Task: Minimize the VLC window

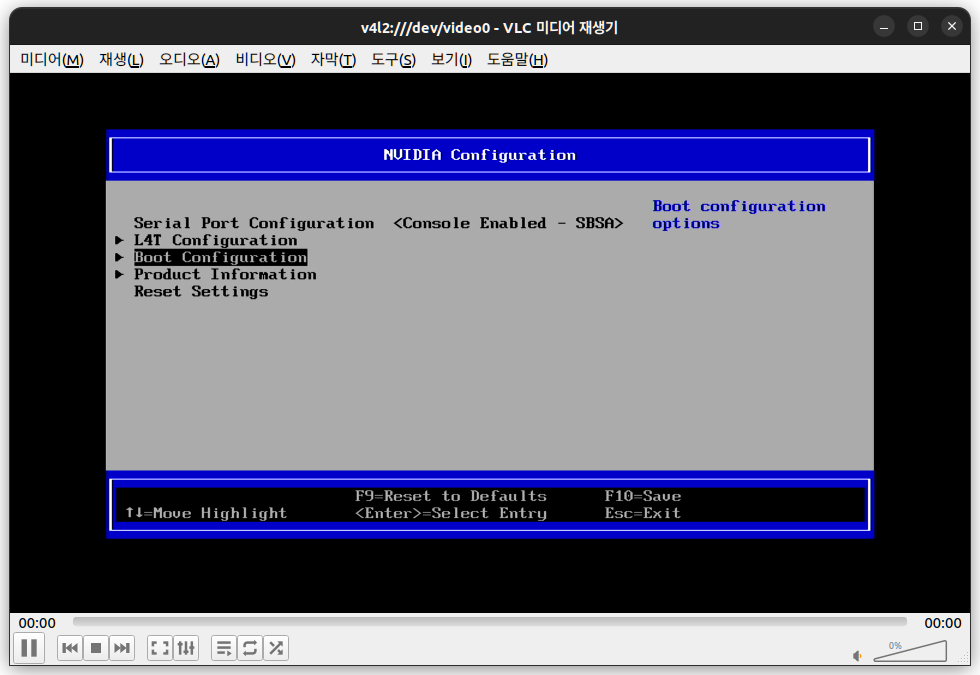Action: 884,26
